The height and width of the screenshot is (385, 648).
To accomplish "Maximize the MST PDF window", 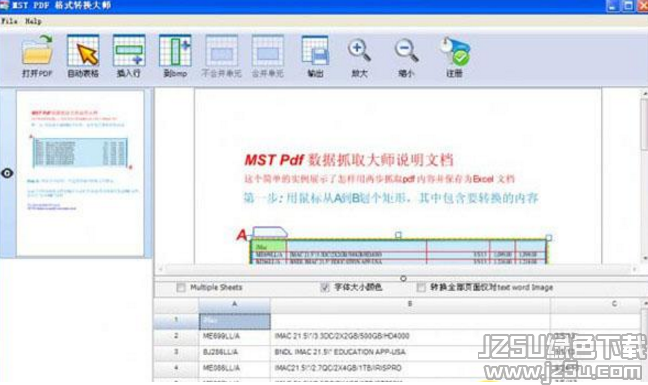I will tap(628, 6).
